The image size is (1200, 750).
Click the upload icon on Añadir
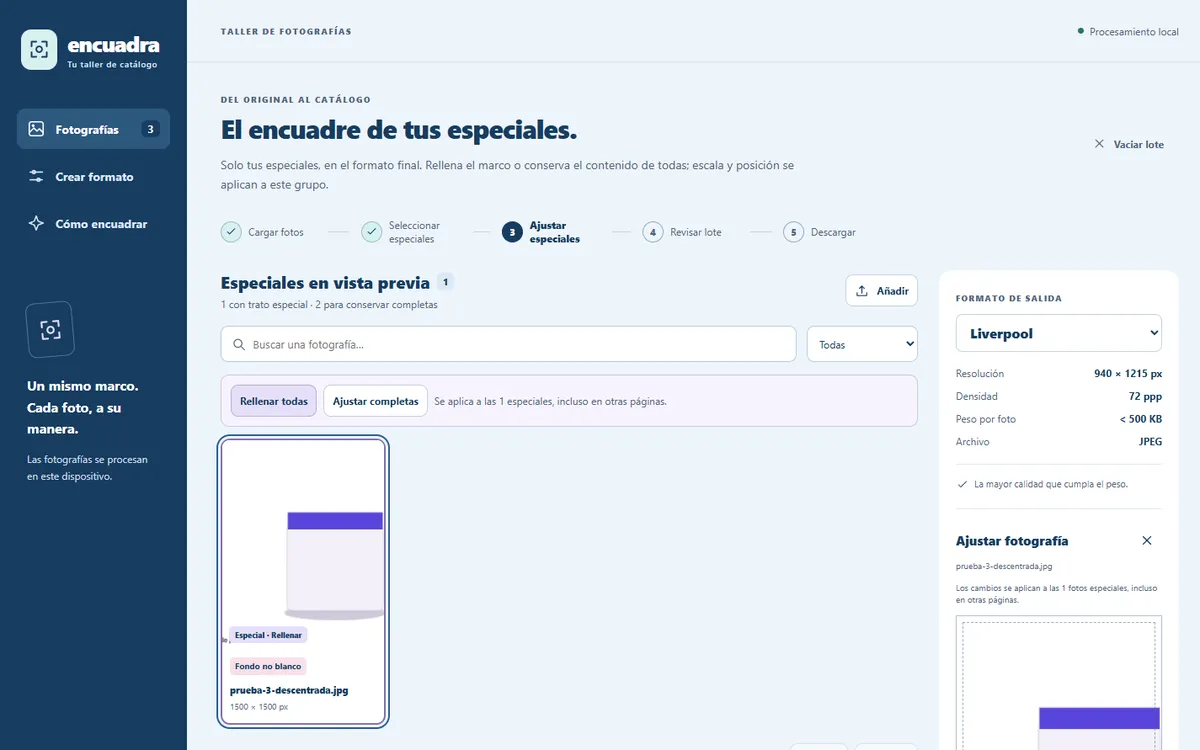click(862, 291)
